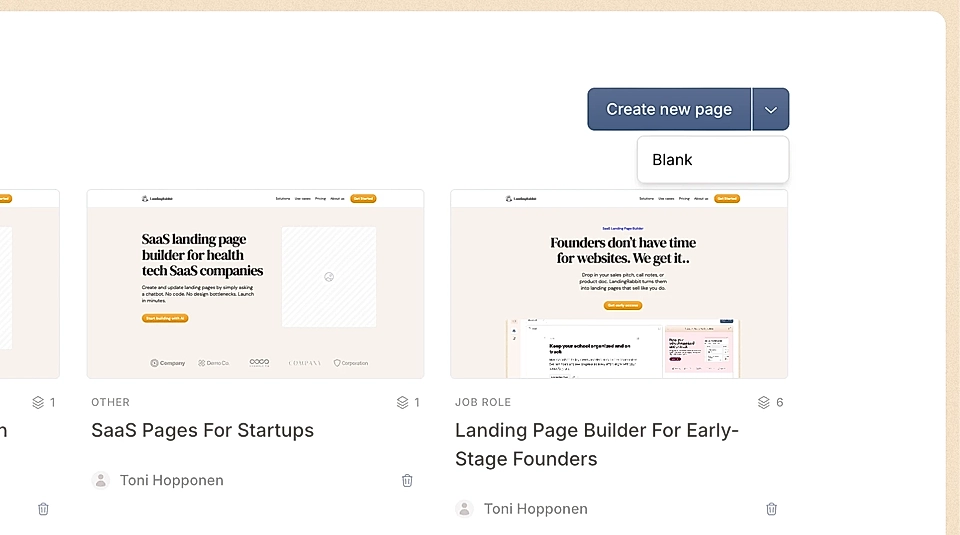Click author avatar on SaaS Pages For Startups card
The height and width of the screenshot is (535, 960).
click(x=100, y=480)
